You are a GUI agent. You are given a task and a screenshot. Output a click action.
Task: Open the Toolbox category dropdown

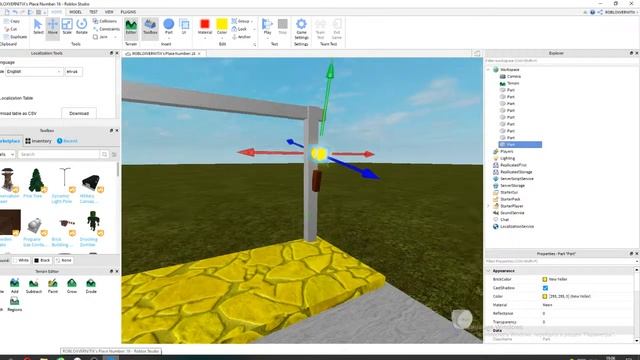7,154
